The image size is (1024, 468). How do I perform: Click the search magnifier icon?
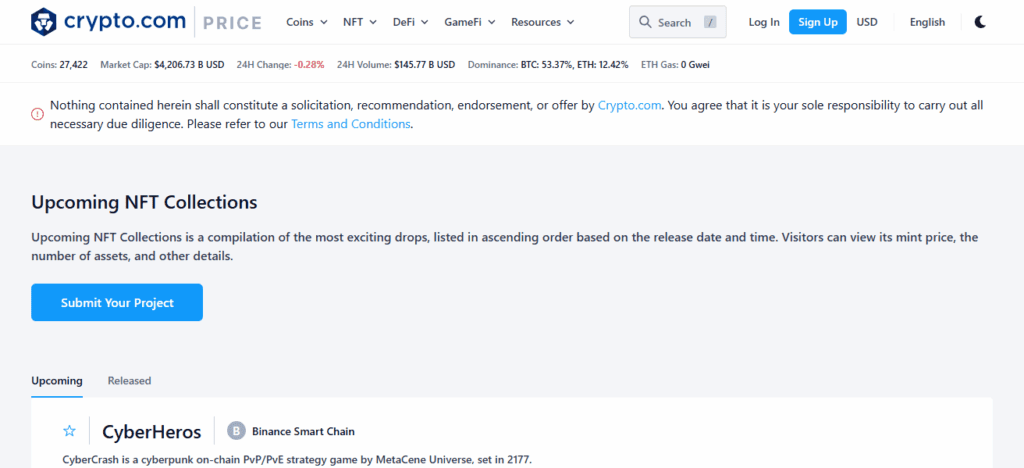646,22
